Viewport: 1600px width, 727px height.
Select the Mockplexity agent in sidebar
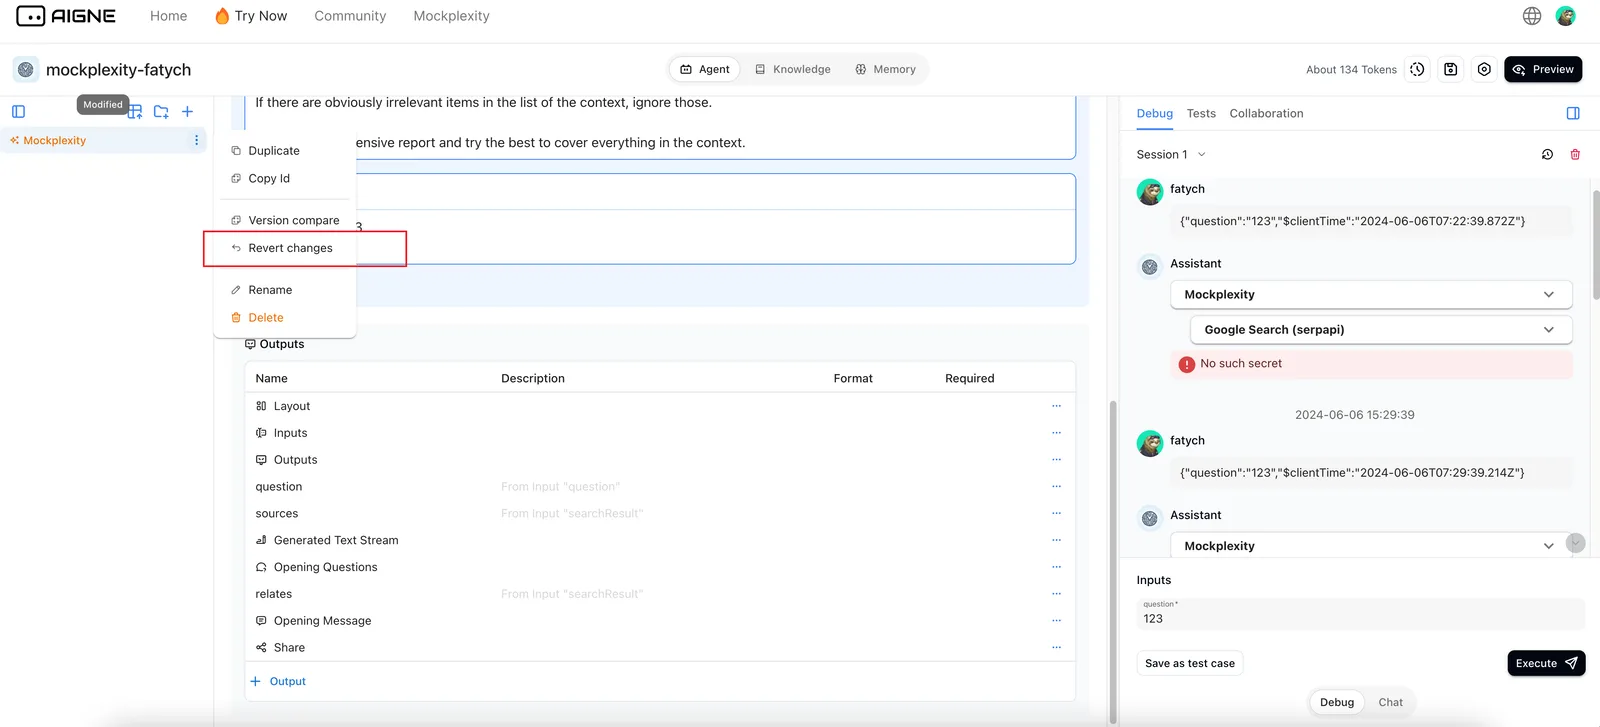tap(105, 140)
